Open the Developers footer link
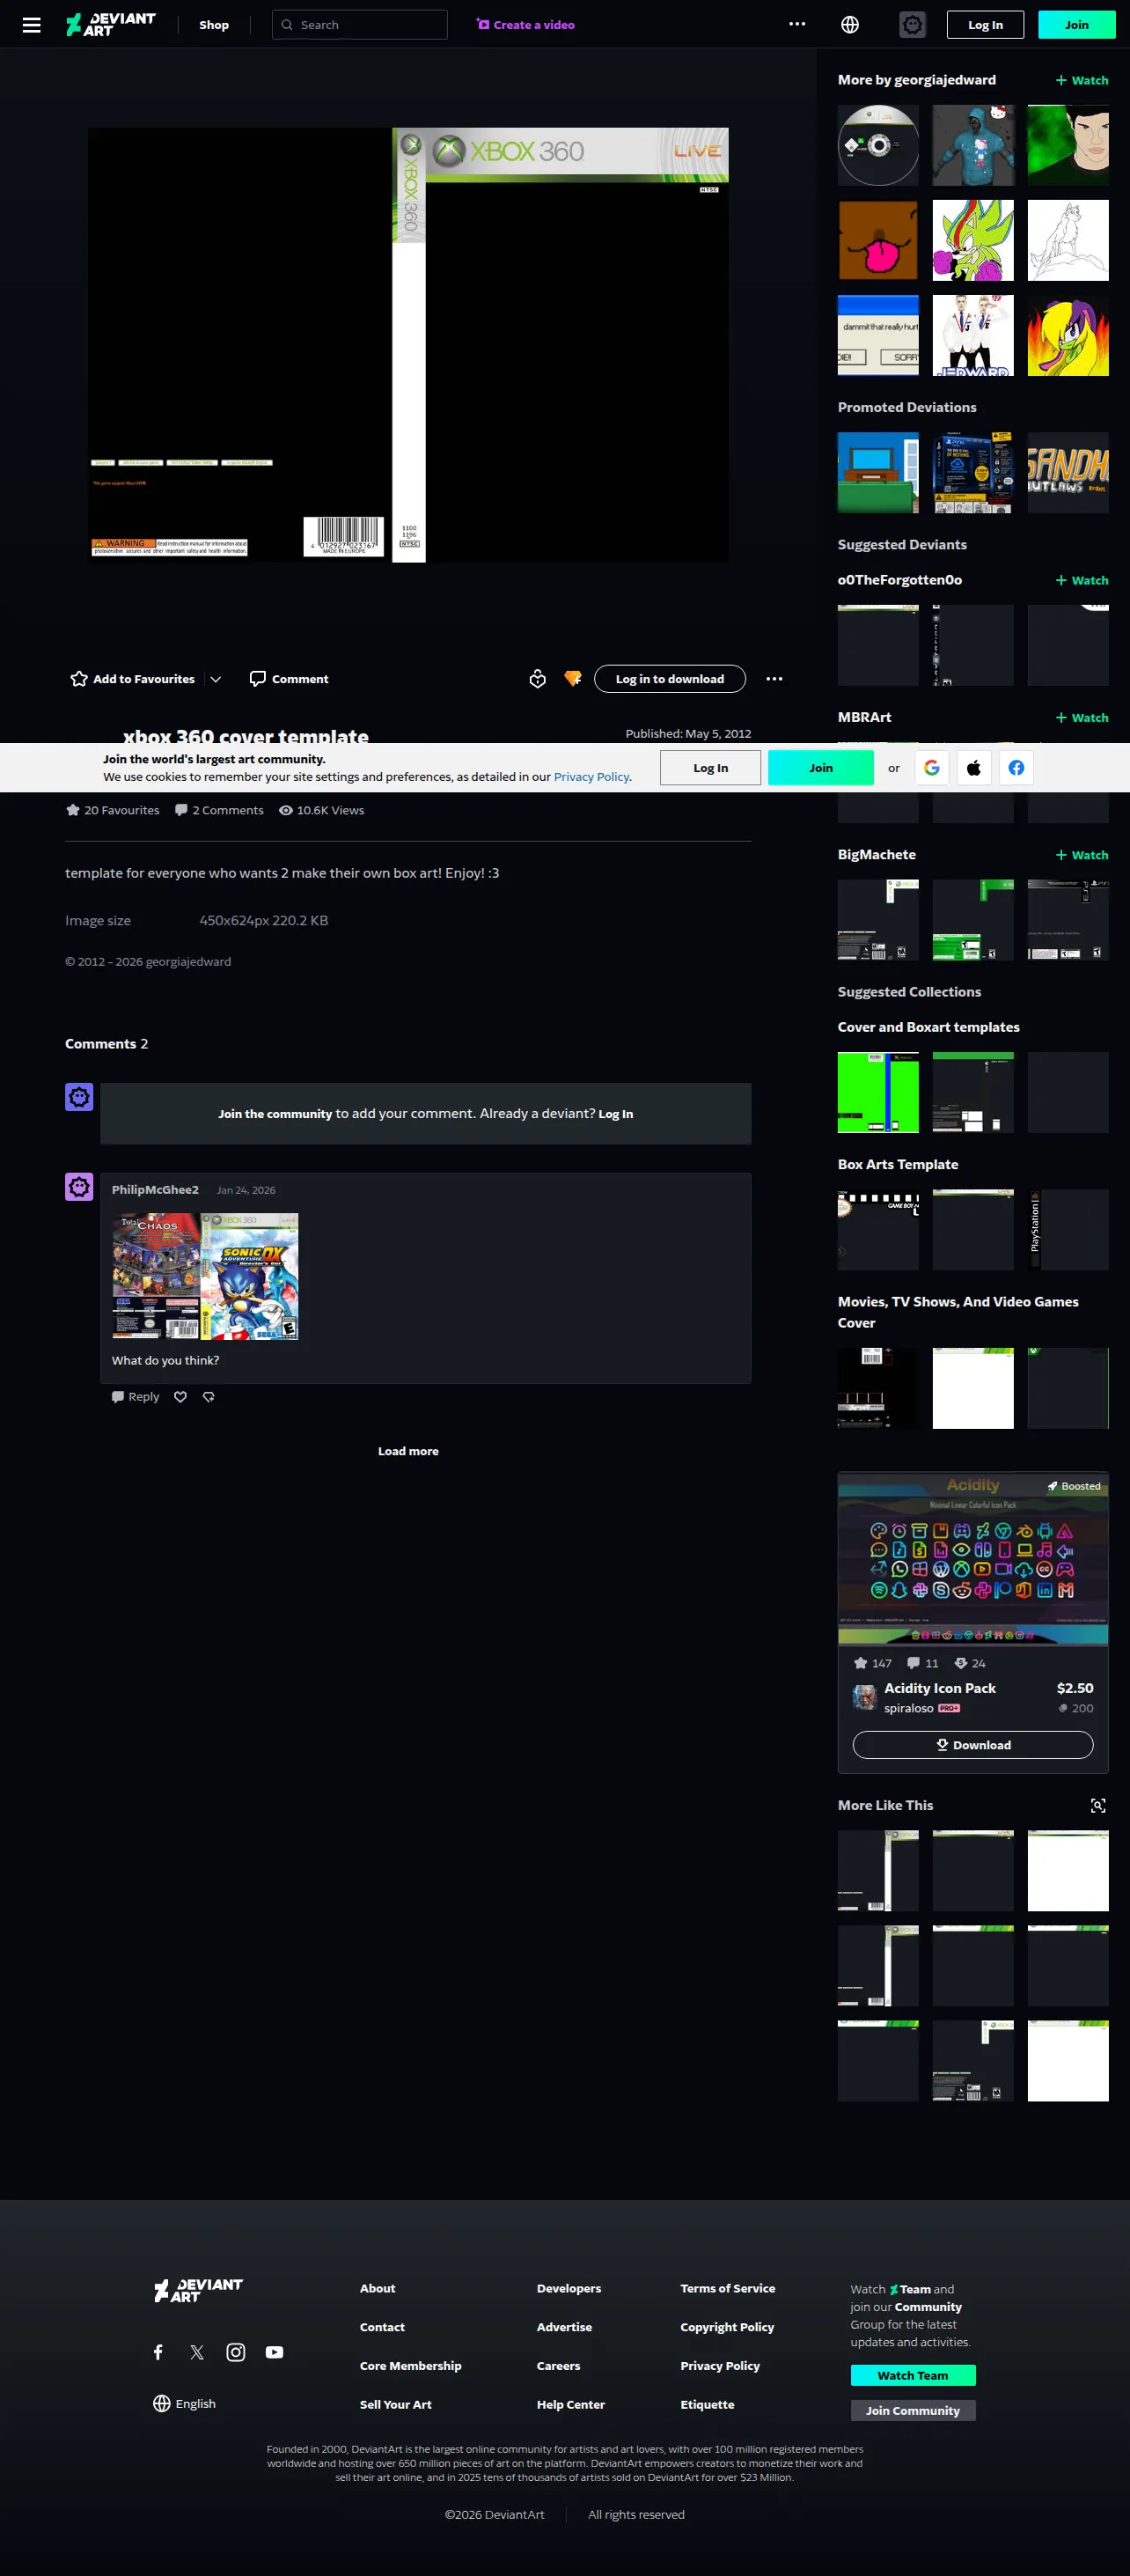Viewport: 1130px width, 2576px height. [569, 2289]
